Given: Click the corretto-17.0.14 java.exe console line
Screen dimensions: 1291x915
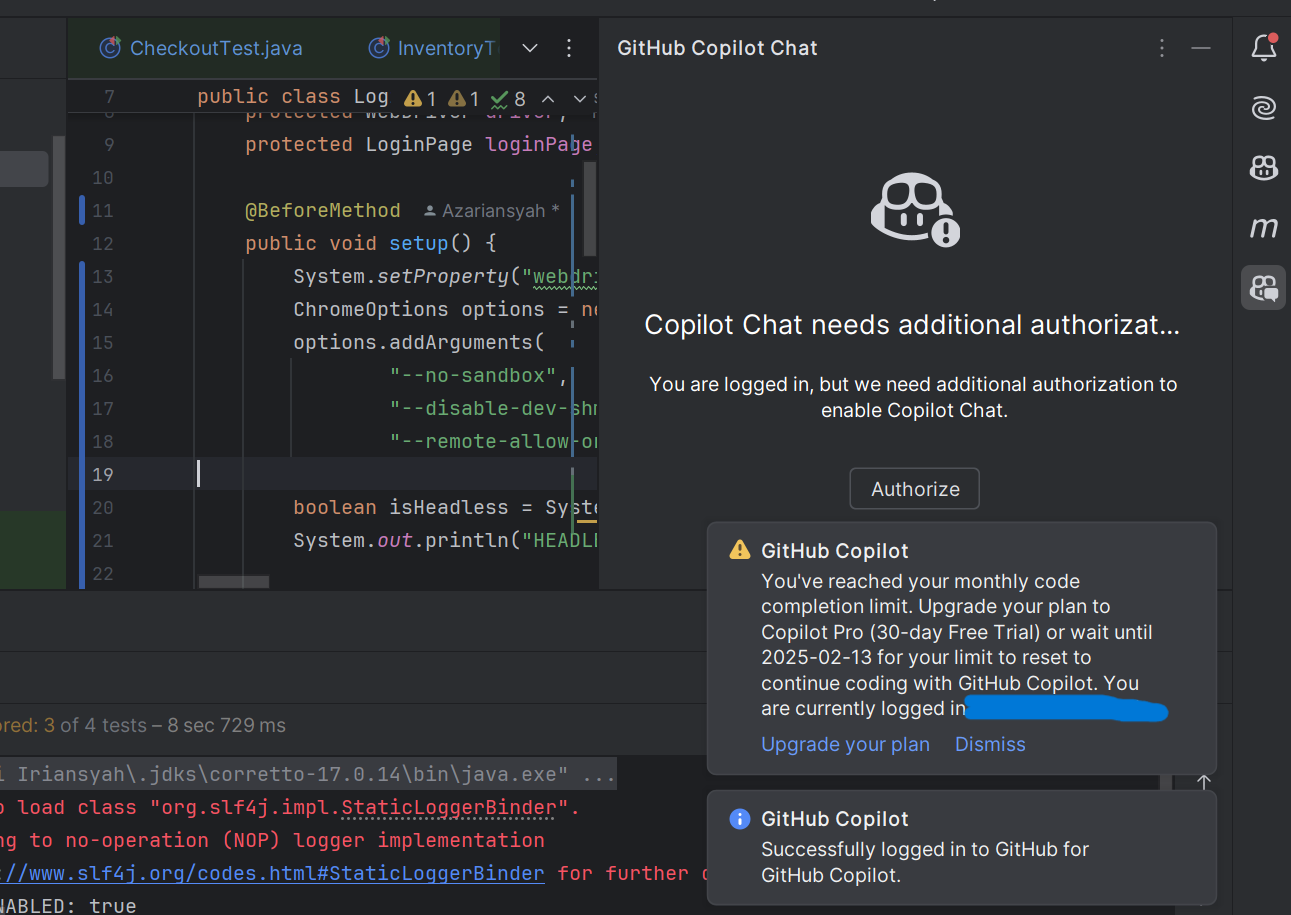Looking at the screenshot, I should click(x=308, y=774).
